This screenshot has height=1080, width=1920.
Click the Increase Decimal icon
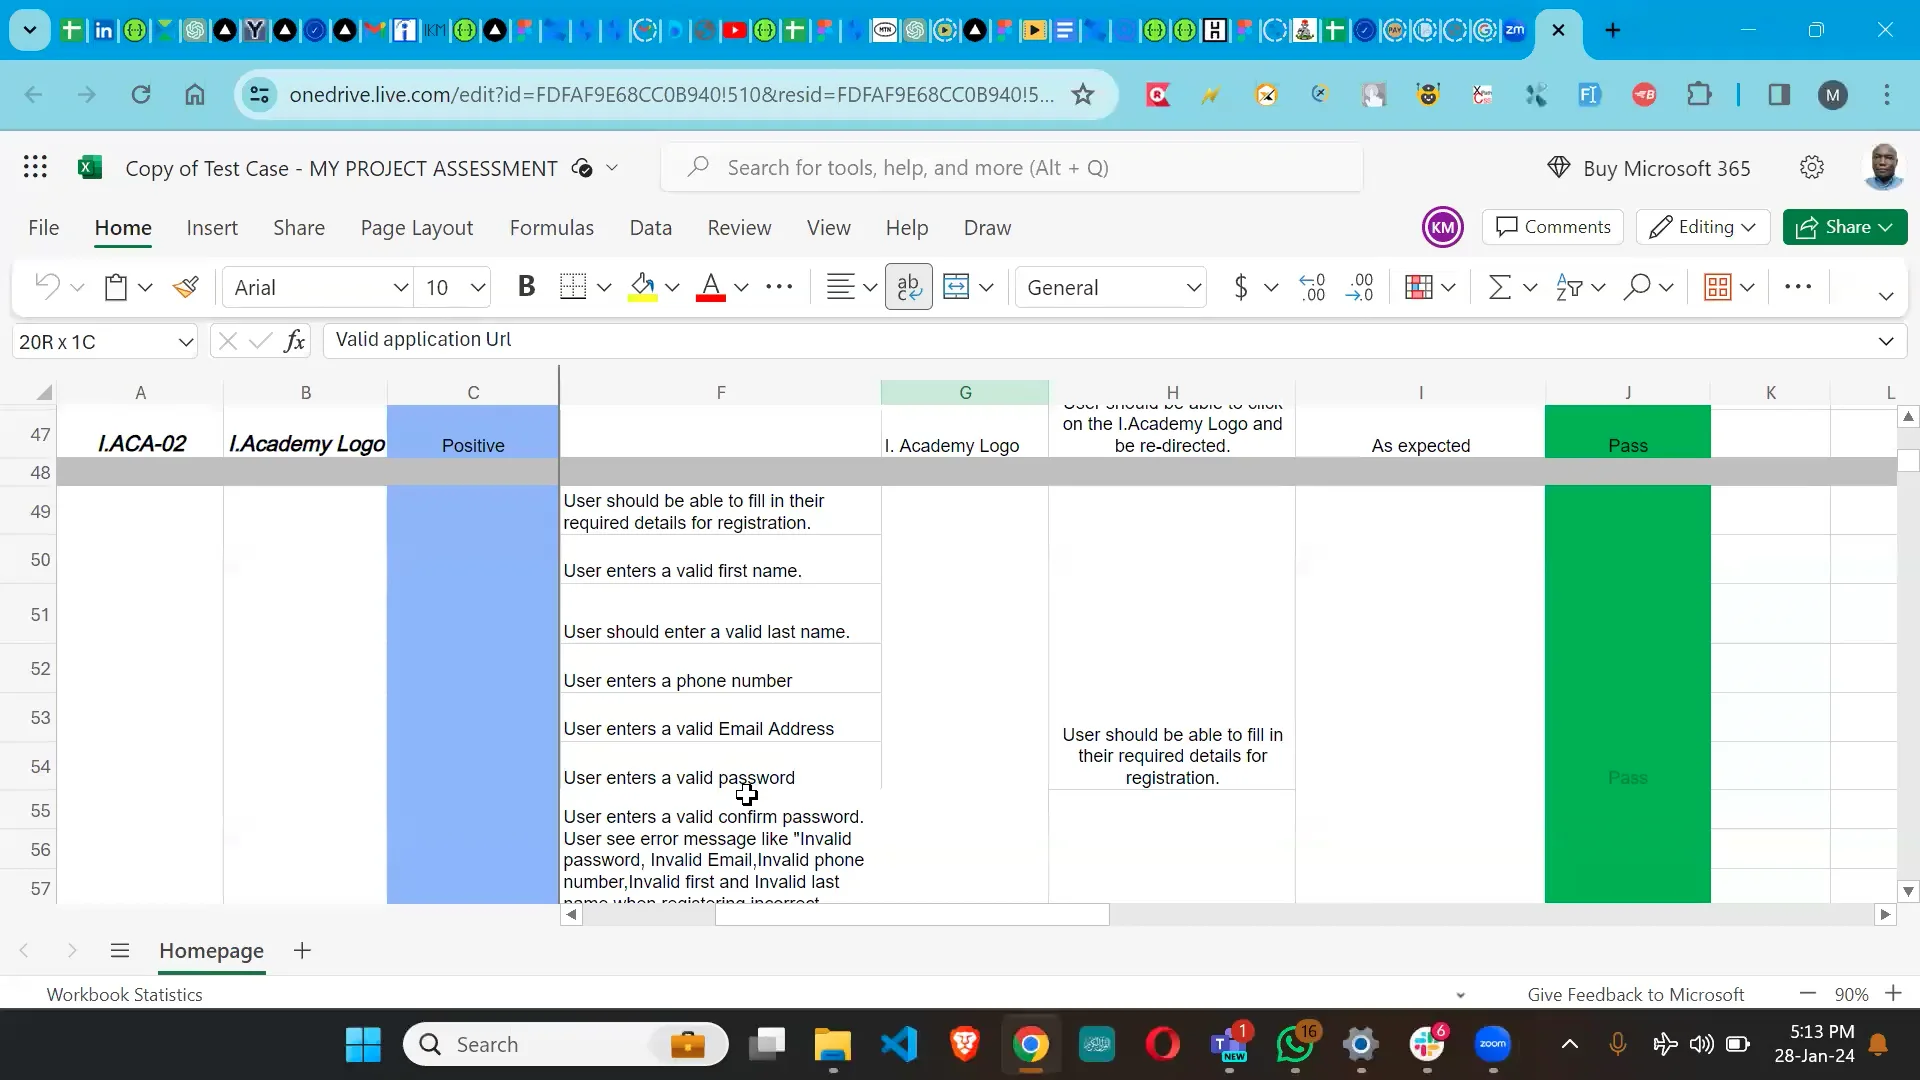1312,287
